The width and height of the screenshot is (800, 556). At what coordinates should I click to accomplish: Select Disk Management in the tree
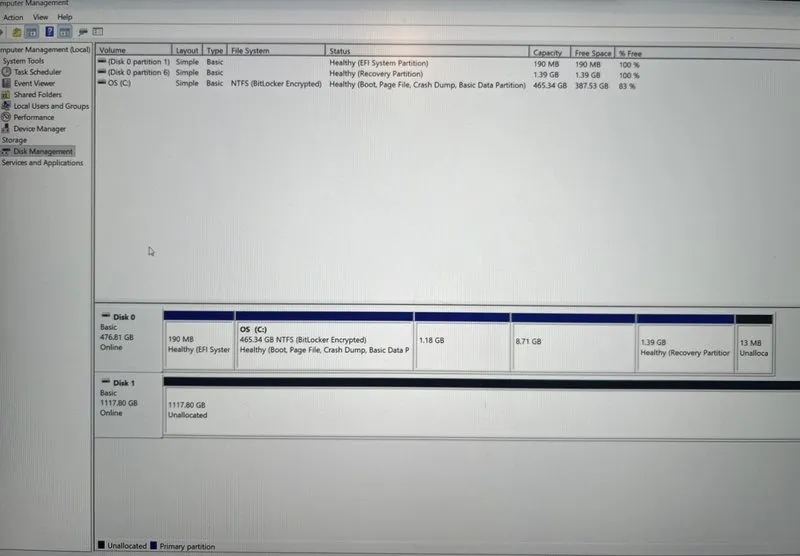[43, 151]
